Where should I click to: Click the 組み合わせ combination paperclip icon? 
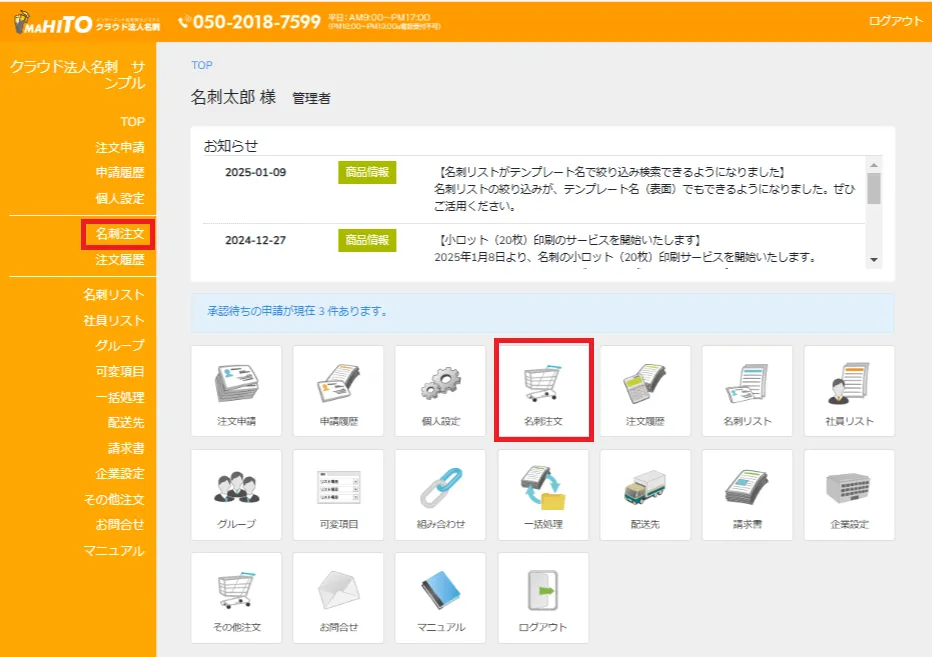tap(440, 493)
